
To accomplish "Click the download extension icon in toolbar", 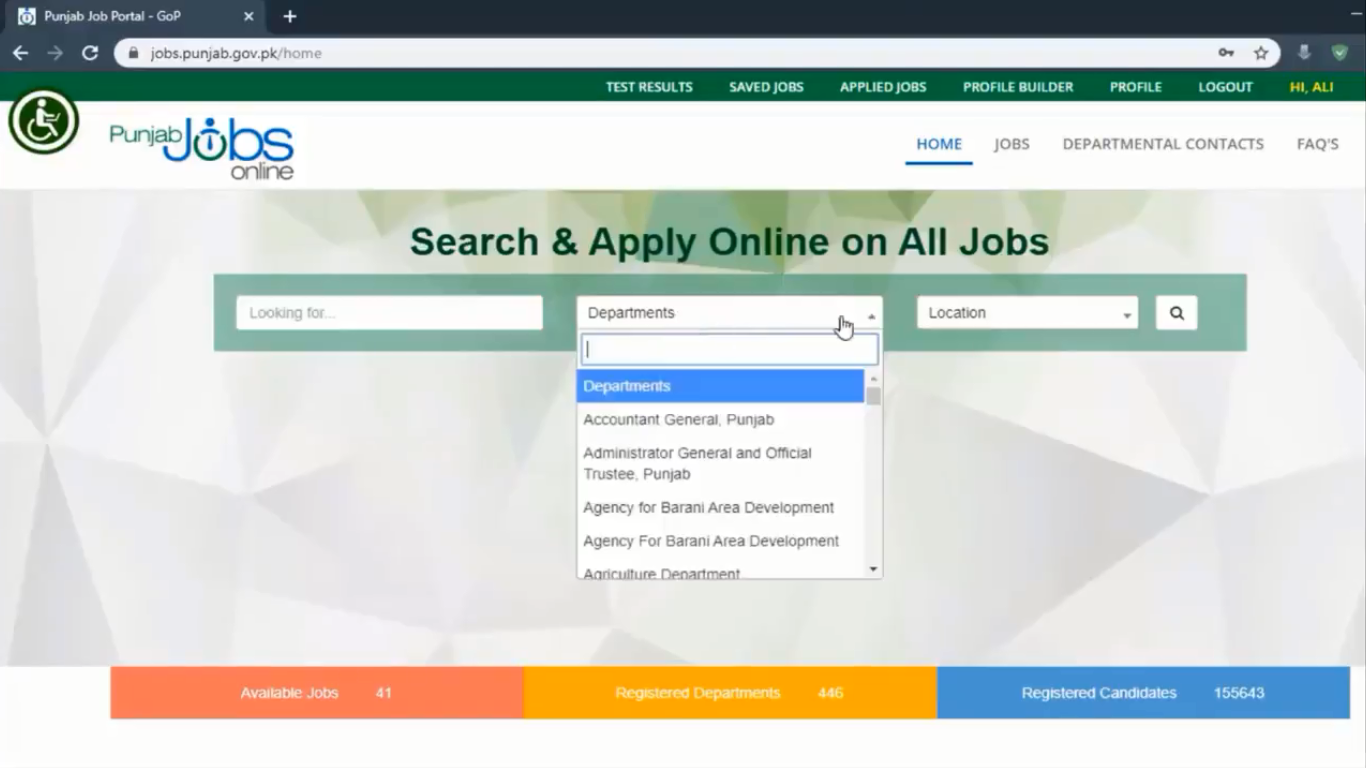I will [1304, 53].
